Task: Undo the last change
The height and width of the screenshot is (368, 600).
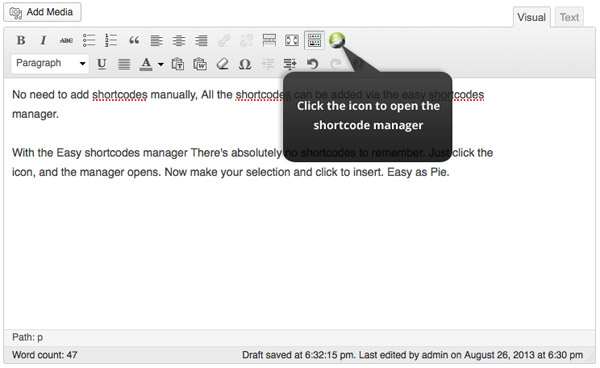Action: tap(313, 64)
